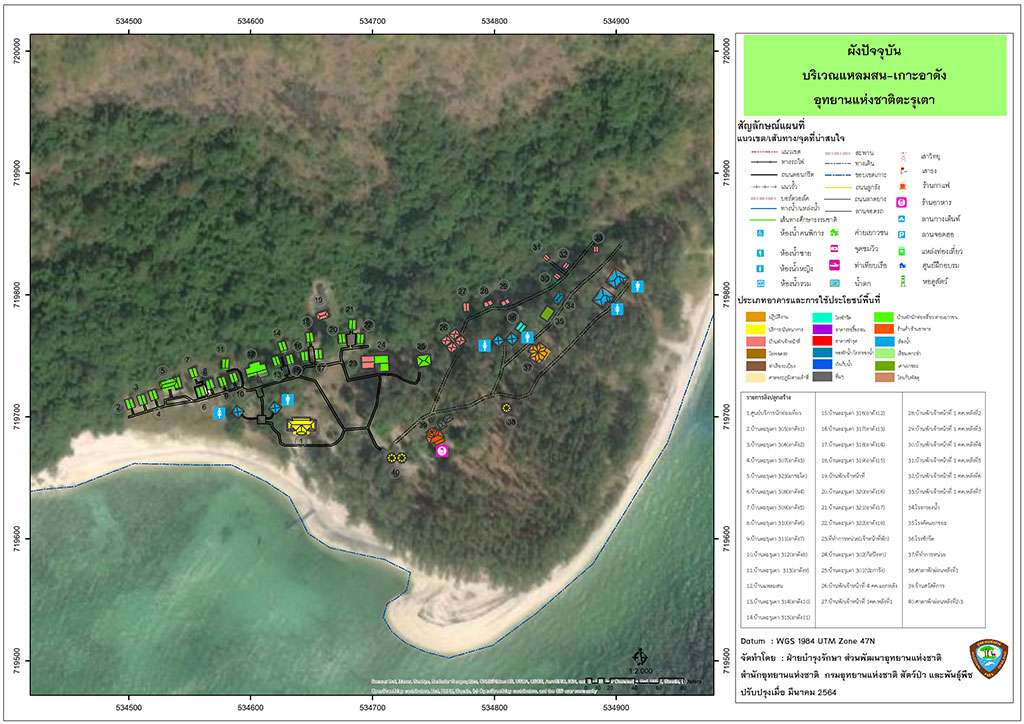Click the green camping icon in legend
The height and width of the screenshot is (724, 1024).
pos(834,233)
